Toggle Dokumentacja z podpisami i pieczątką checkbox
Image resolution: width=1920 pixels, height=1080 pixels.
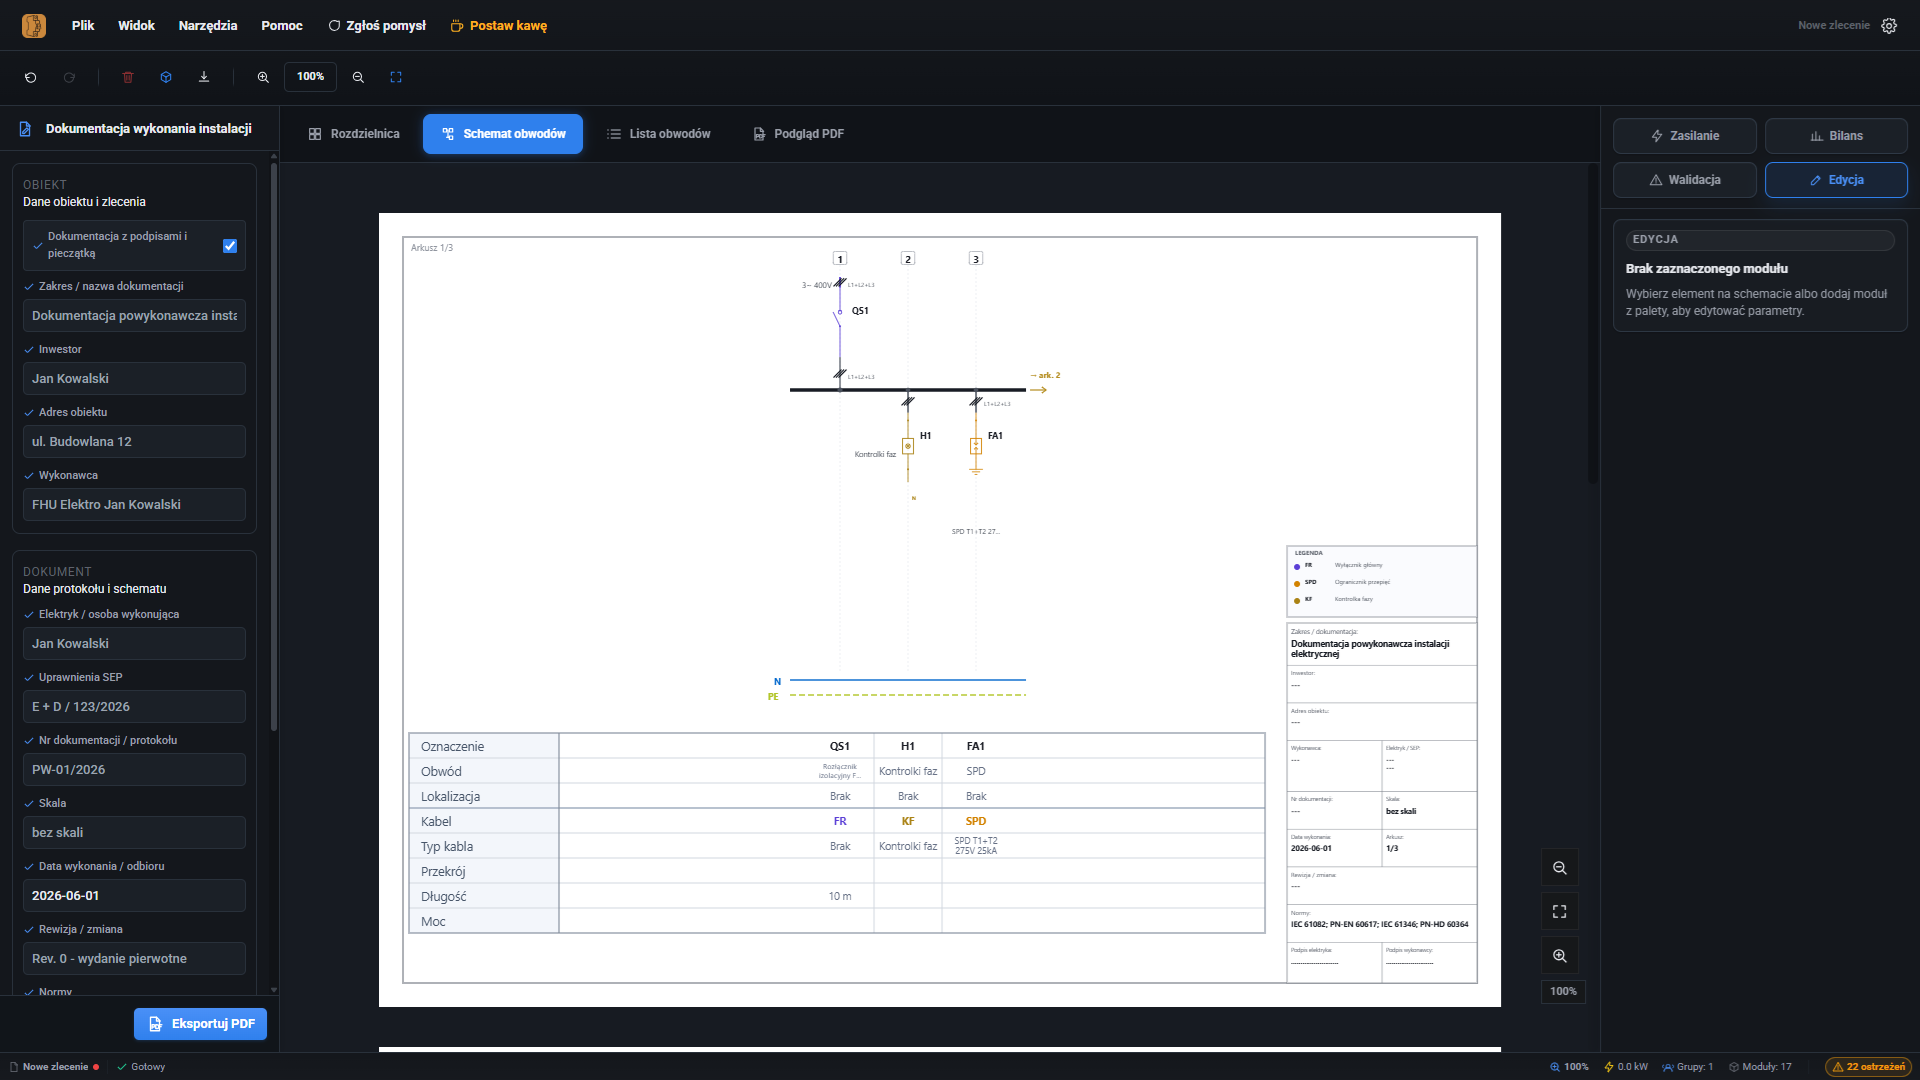pos(230,246)
